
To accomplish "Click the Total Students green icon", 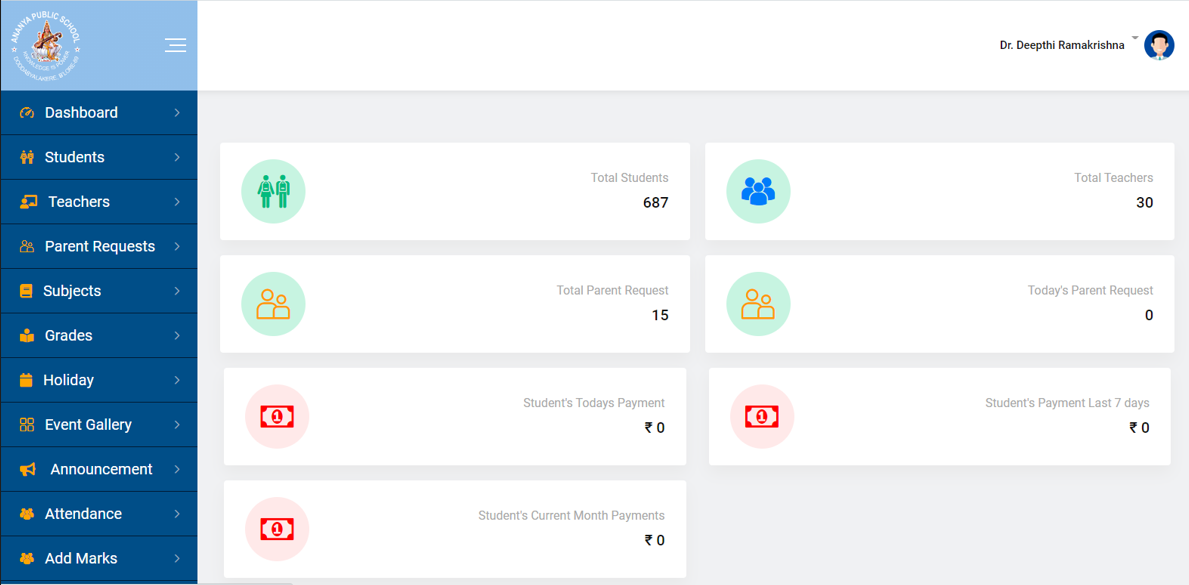I will (x=273, y=191).
